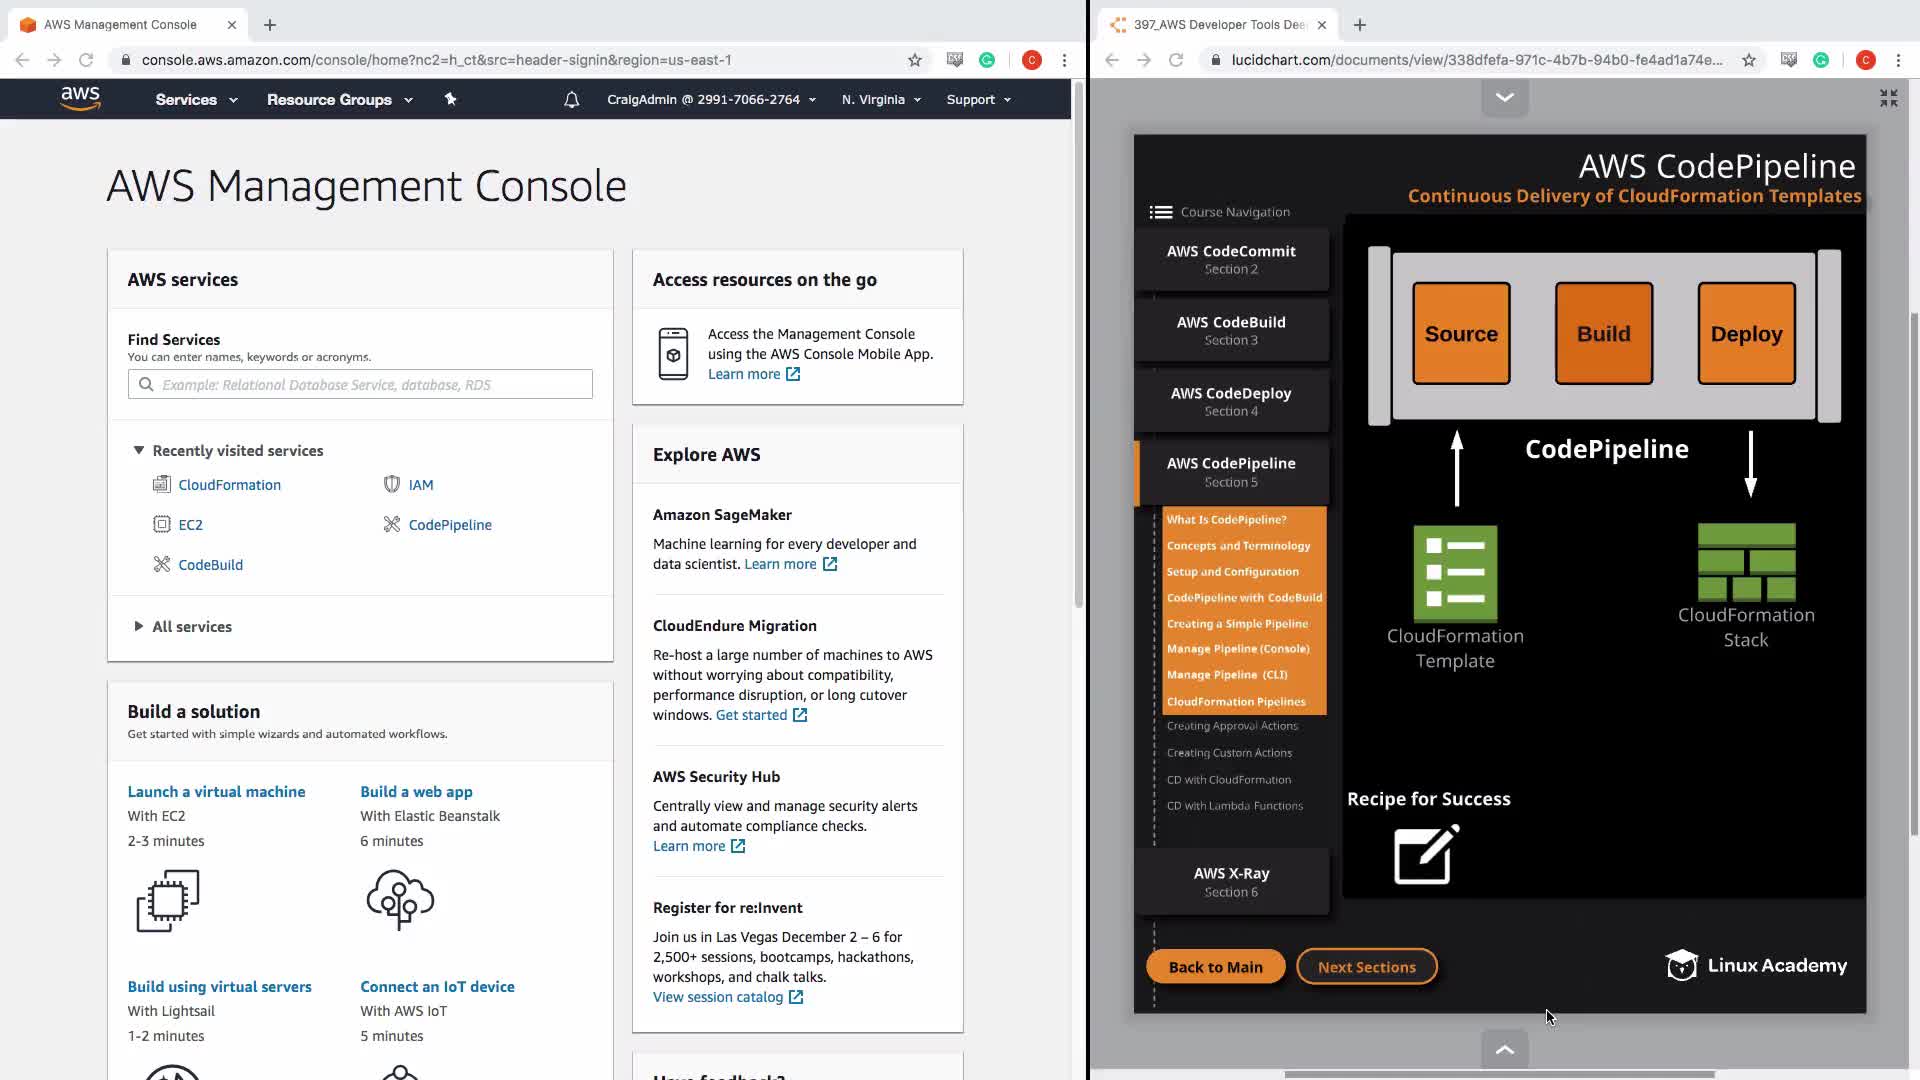Open the N. Virginia region dropdown
This screenshot has height=1080, width=1920.
click(x=881, y=99)
